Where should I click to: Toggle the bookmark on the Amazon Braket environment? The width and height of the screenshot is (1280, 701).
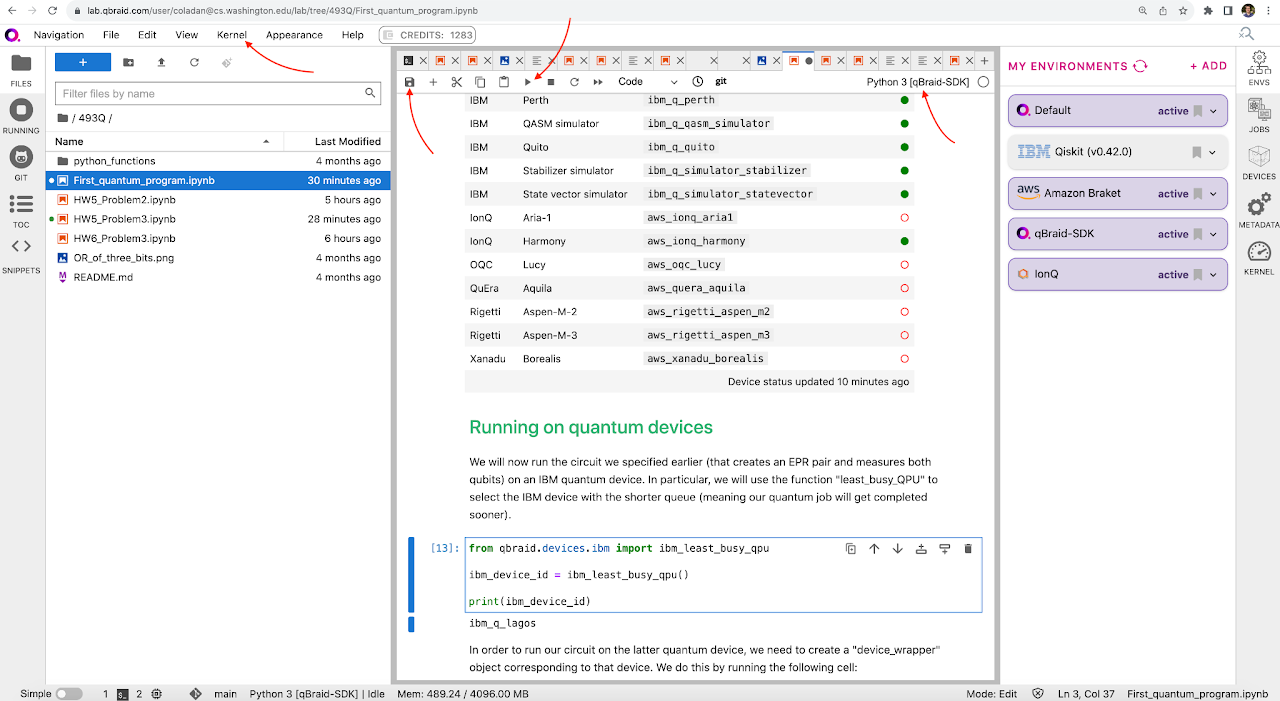(x=1198, y=194)
